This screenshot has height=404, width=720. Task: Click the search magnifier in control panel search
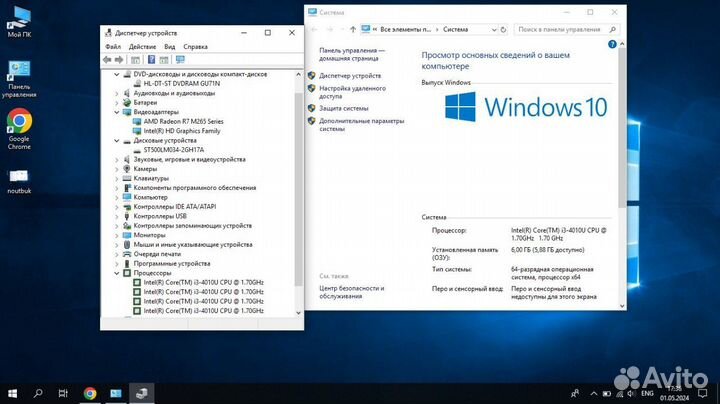tap(613, 29)
